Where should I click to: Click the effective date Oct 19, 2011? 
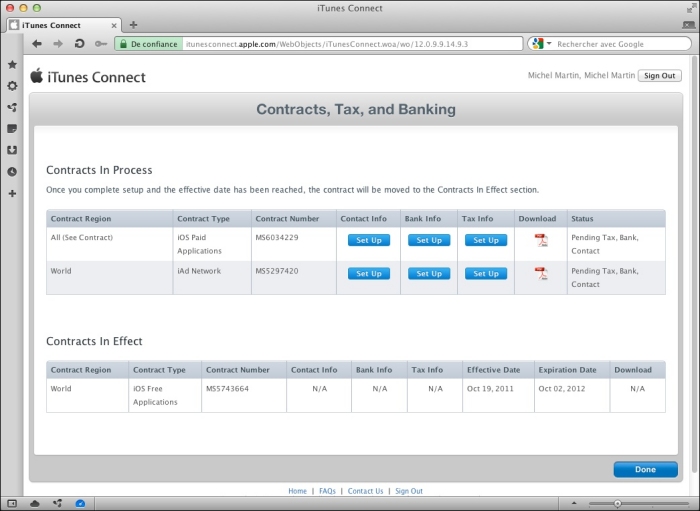[490, 389]
